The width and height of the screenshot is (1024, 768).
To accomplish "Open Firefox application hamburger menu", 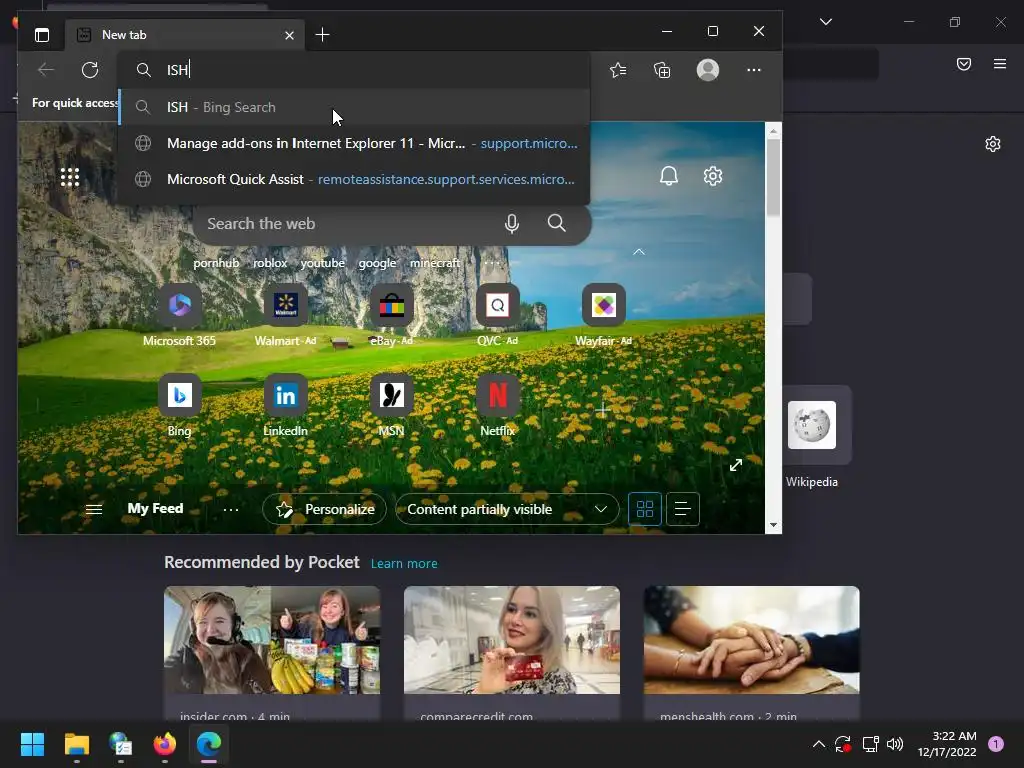I will click(x=1000, y=64).
